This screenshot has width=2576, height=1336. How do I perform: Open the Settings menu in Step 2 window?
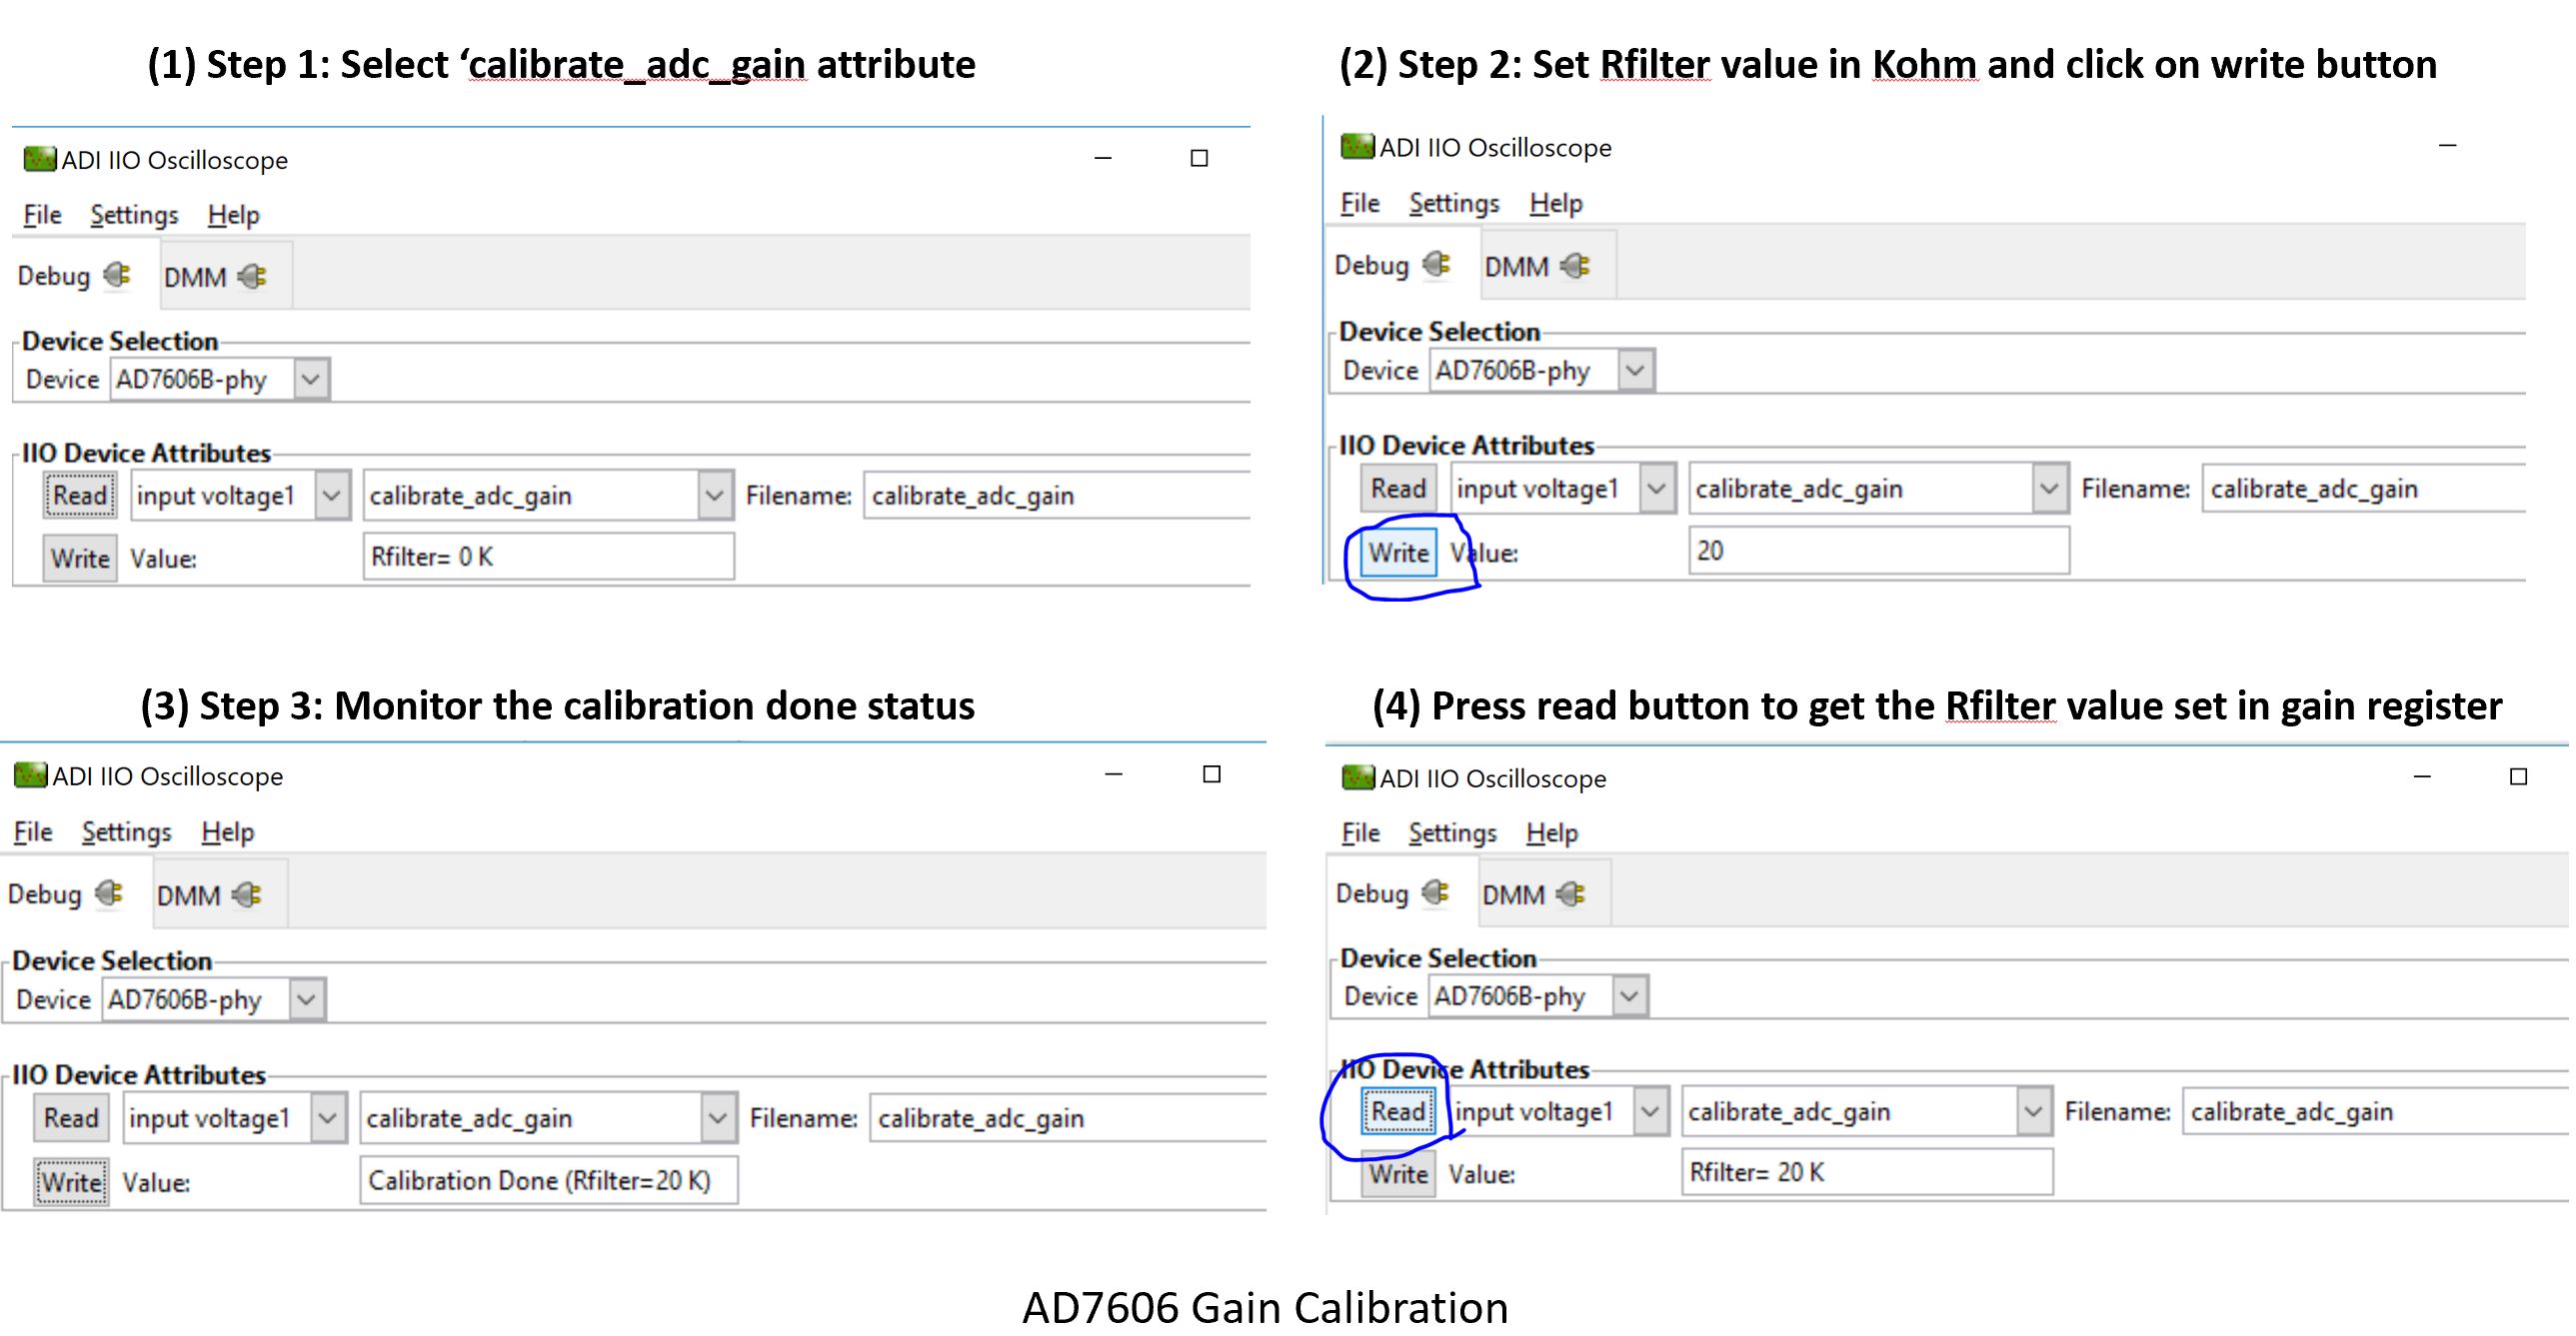[1454, 203]
